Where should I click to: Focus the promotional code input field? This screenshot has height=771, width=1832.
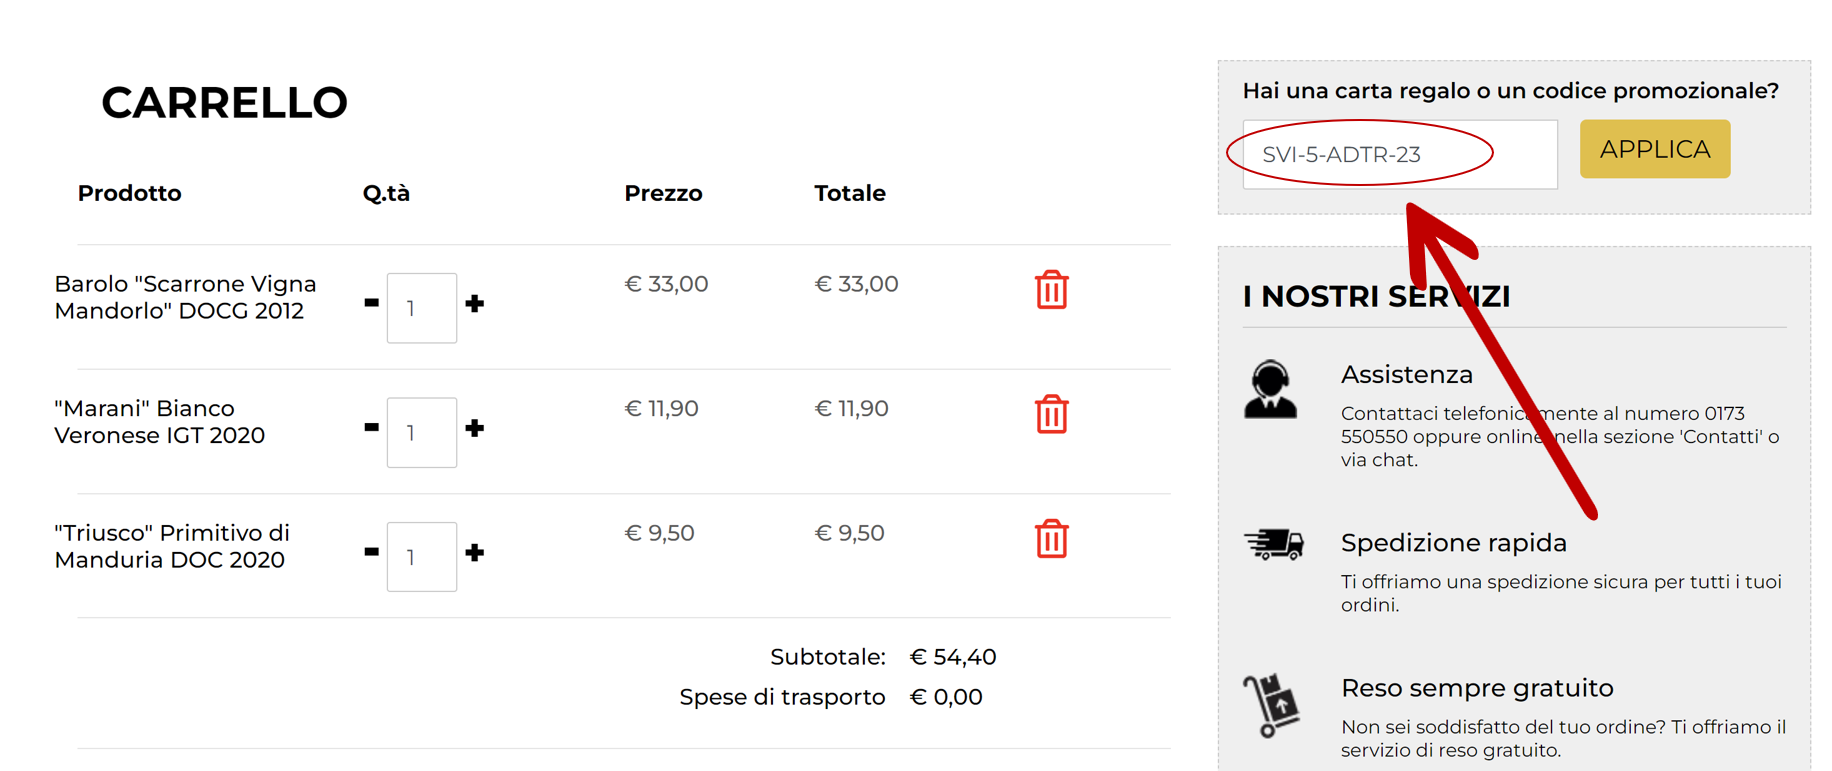[x=1399, y=155]
